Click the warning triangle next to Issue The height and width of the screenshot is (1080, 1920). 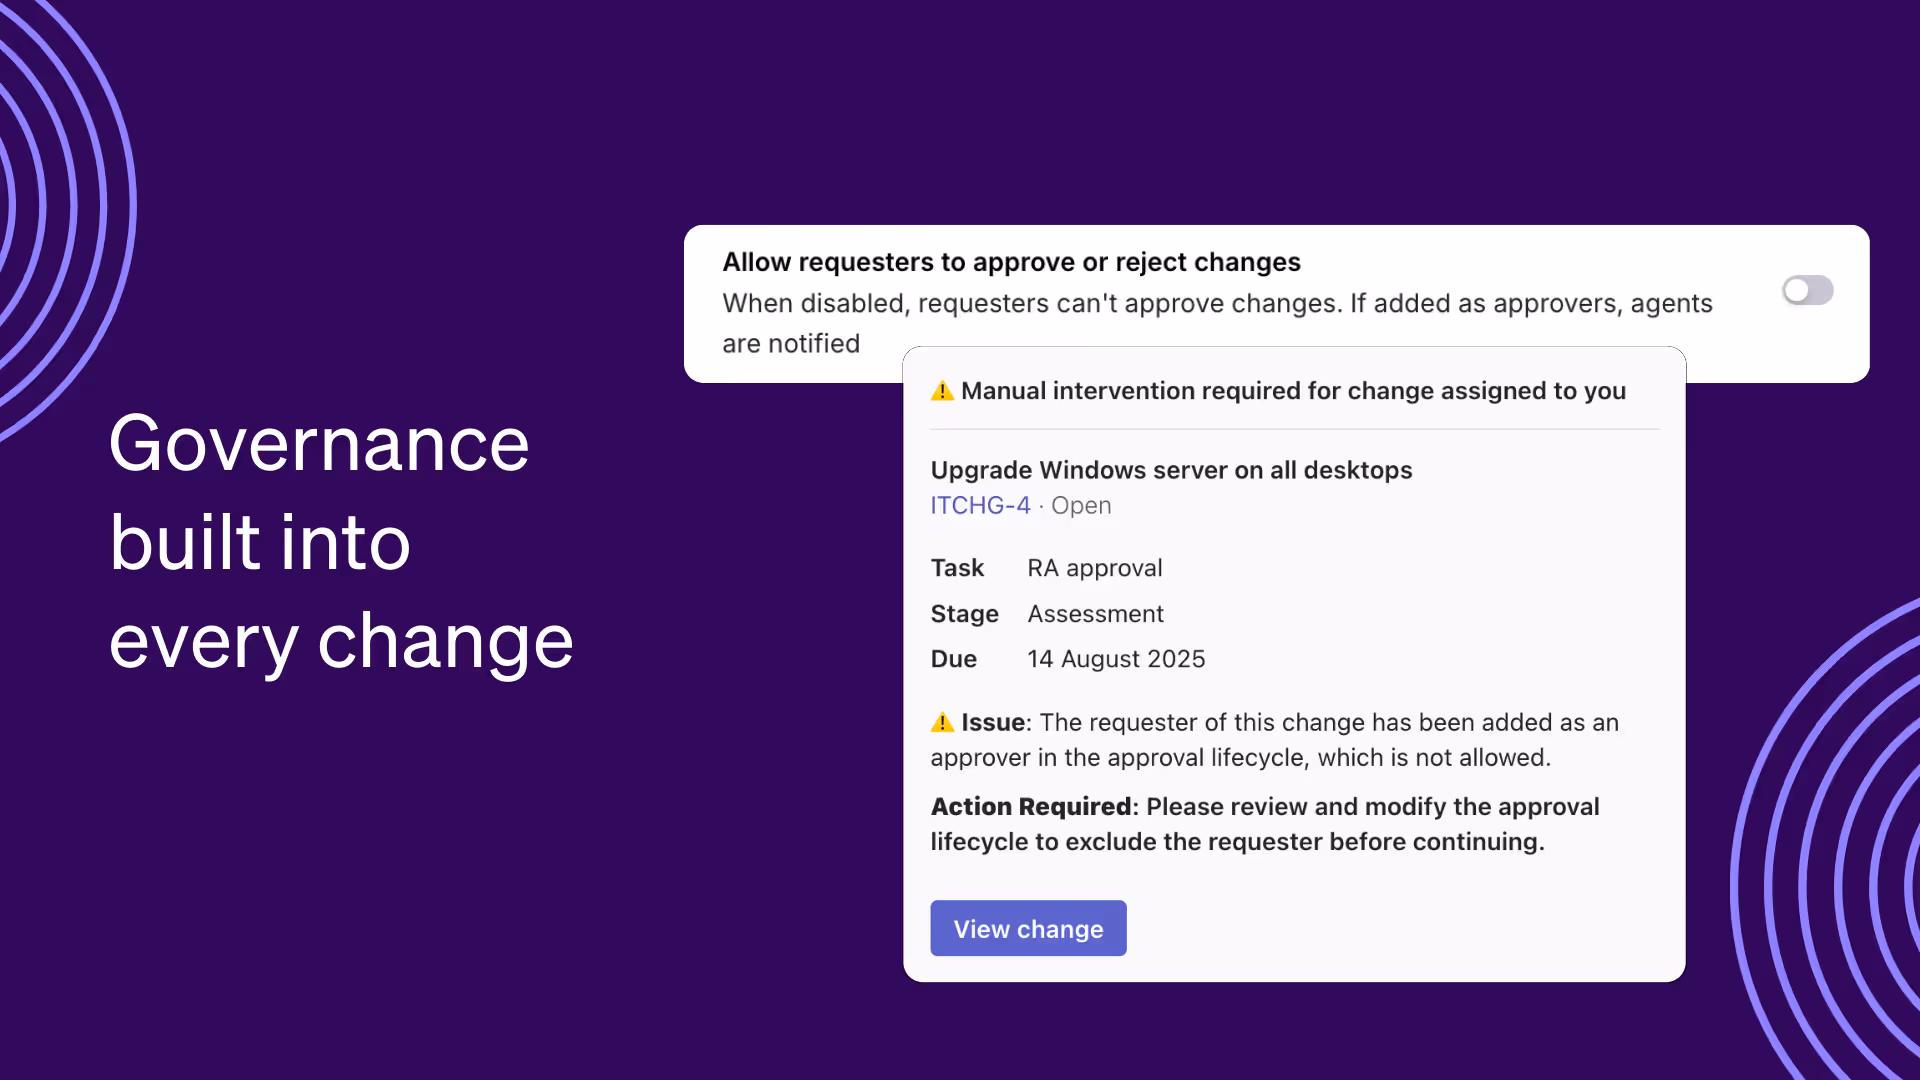(941, 722)
